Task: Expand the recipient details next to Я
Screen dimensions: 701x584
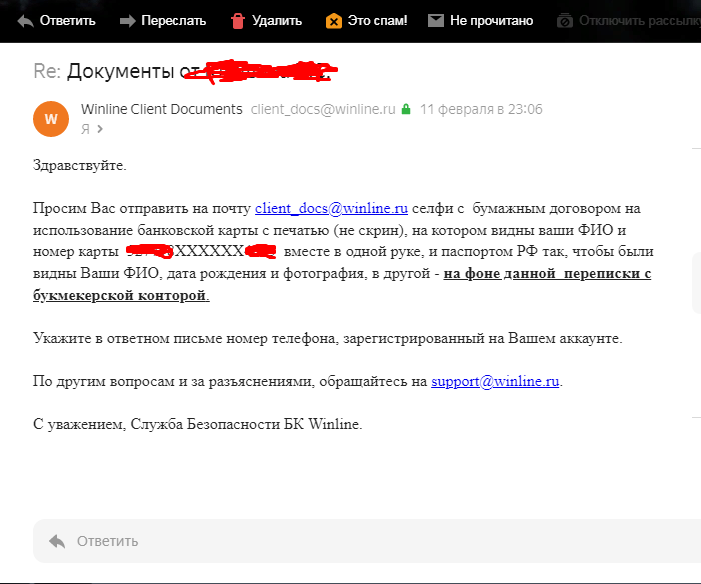Action: (100, 129)
